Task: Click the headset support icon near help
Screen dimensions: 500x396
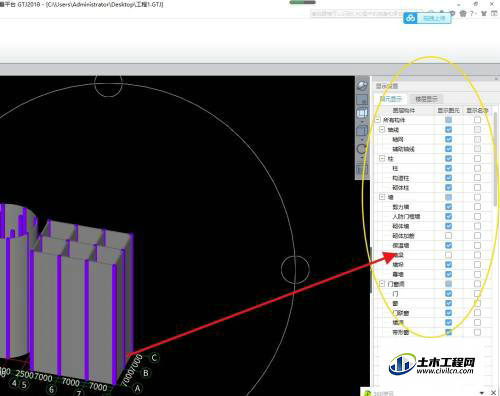Action: 463,14
